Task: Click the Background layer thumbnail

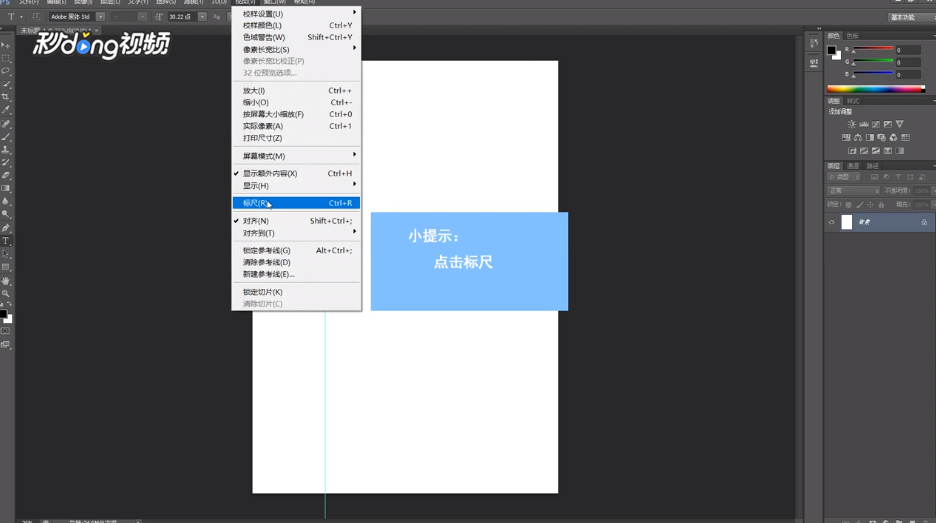Action: (x=846, y=222)
